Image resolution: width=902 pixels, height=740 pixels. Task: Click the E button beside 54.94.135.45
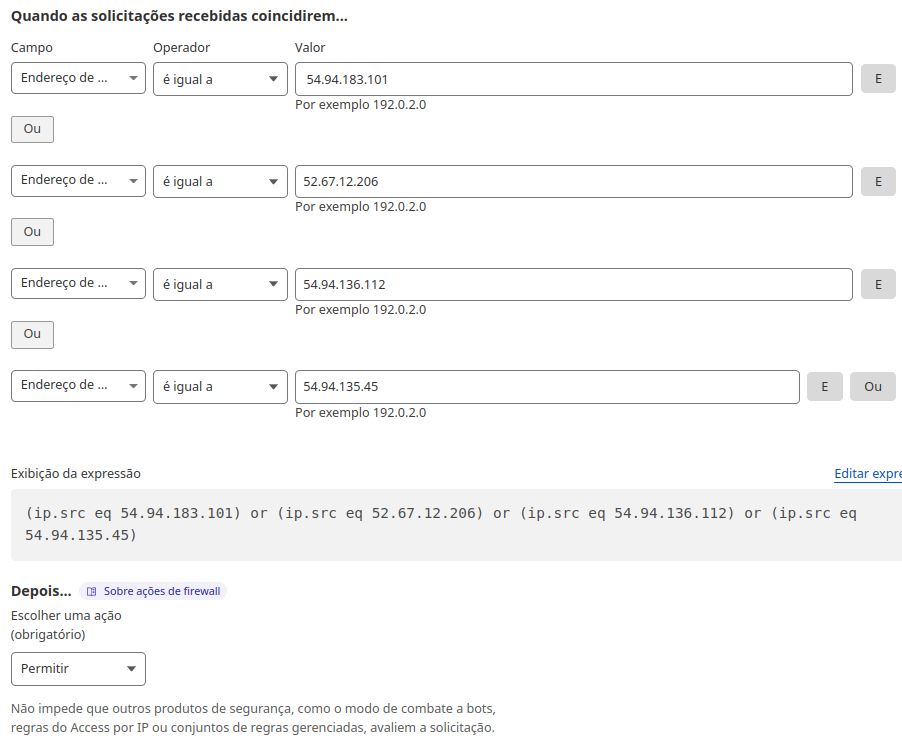(824, 387)
